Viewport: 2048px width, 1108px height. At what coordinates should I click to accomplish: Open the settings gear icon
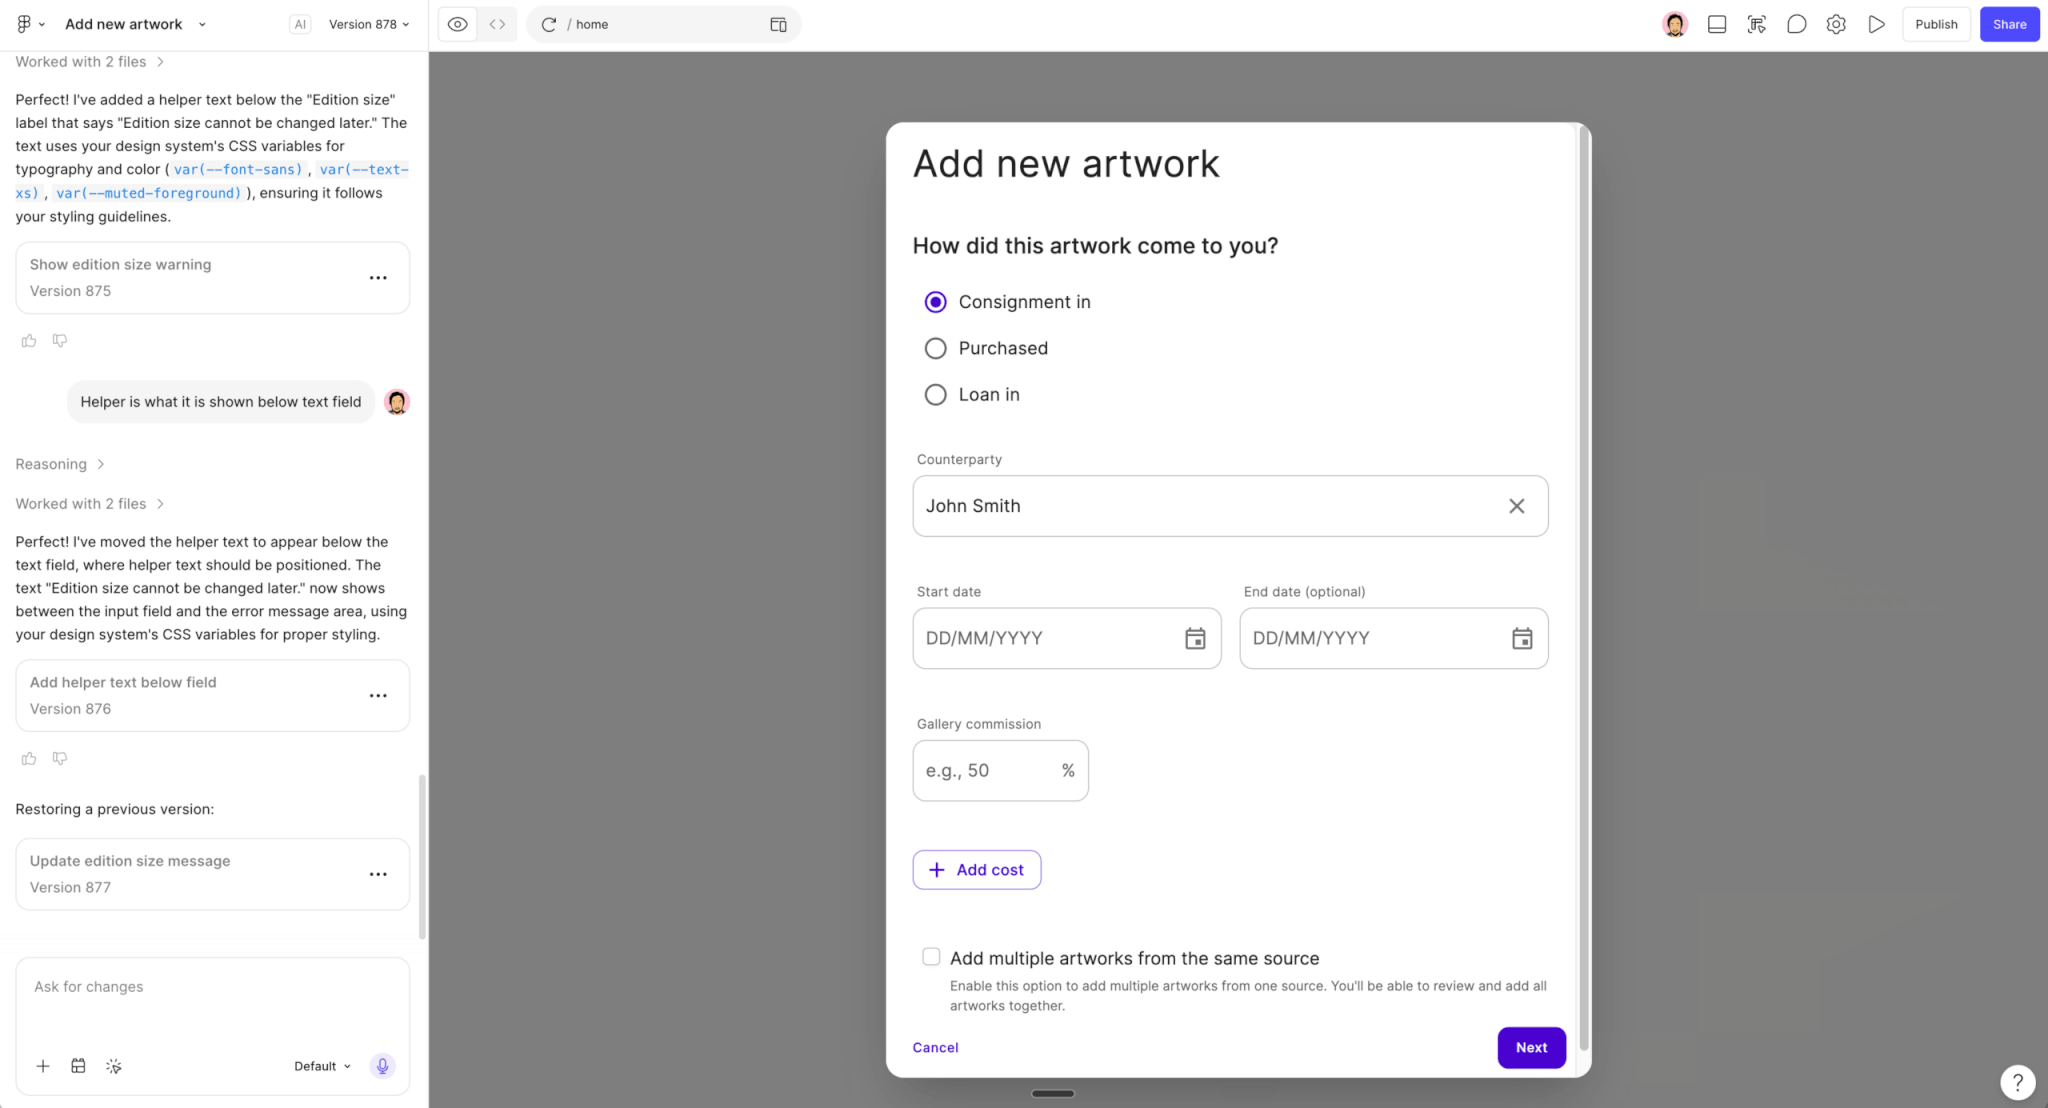click(1836, 24)
